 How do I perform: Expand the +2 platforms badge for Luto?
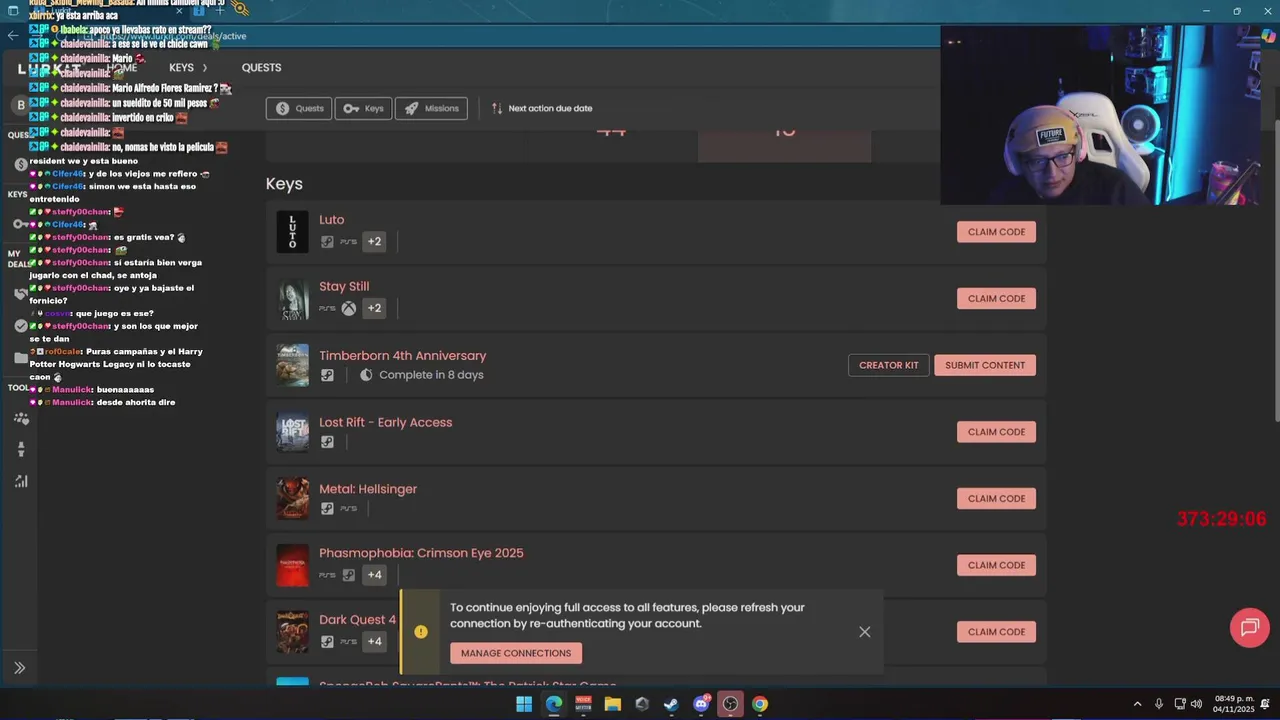(x=374, y=241)
